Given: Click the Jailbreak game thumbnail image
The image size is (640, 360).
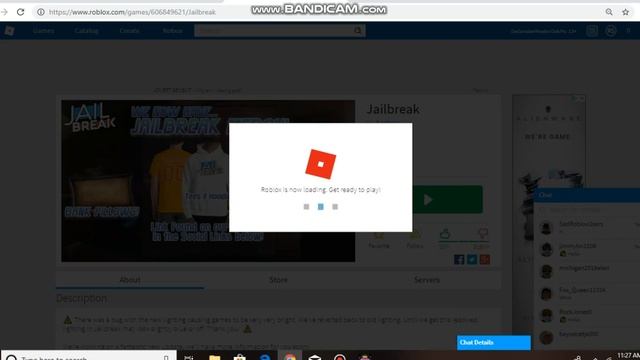Looking at the screenshot, I should click(x=208, y=181).
